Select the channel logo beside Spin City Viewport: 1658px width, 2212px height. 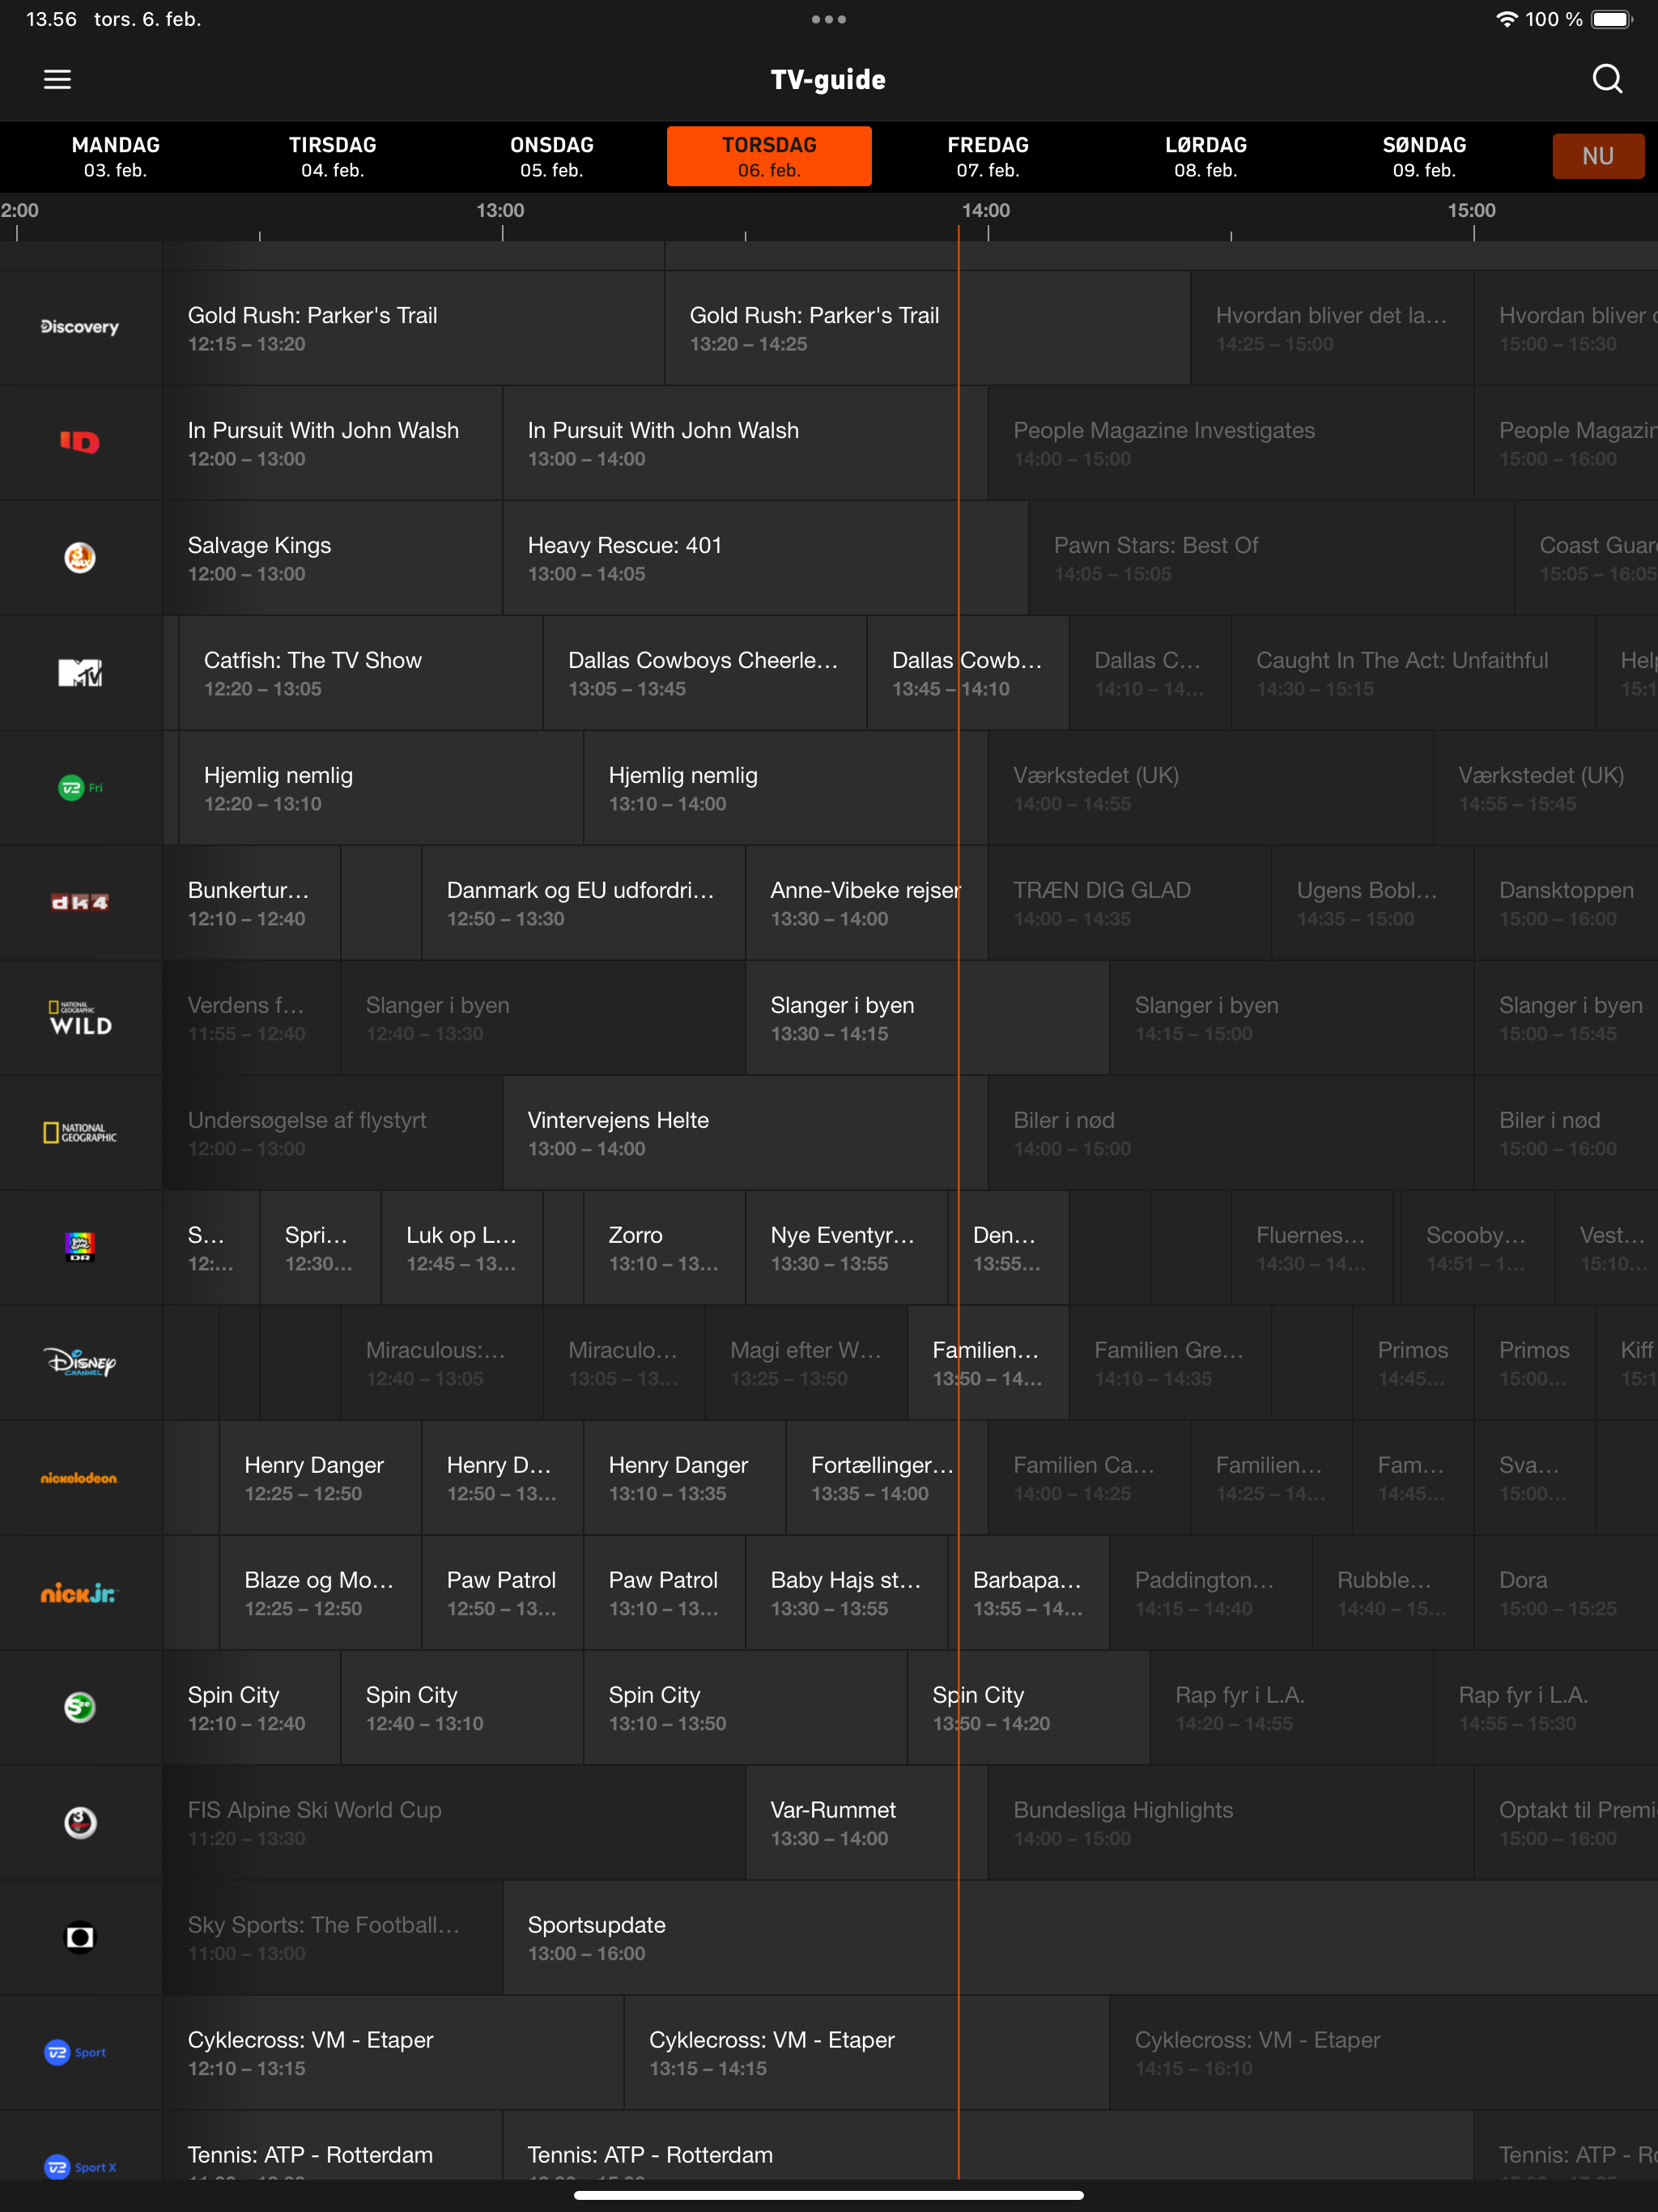tap(80, 1707)
